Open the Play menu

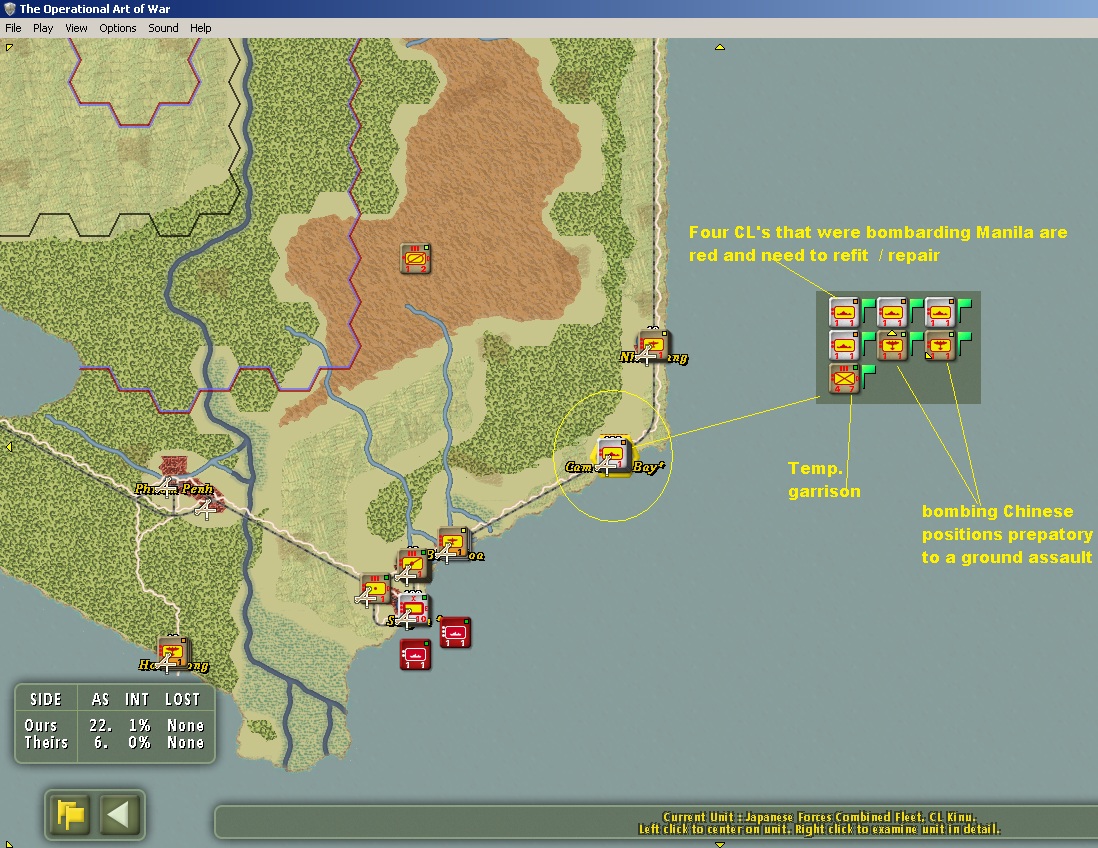[x=43, y=28]
